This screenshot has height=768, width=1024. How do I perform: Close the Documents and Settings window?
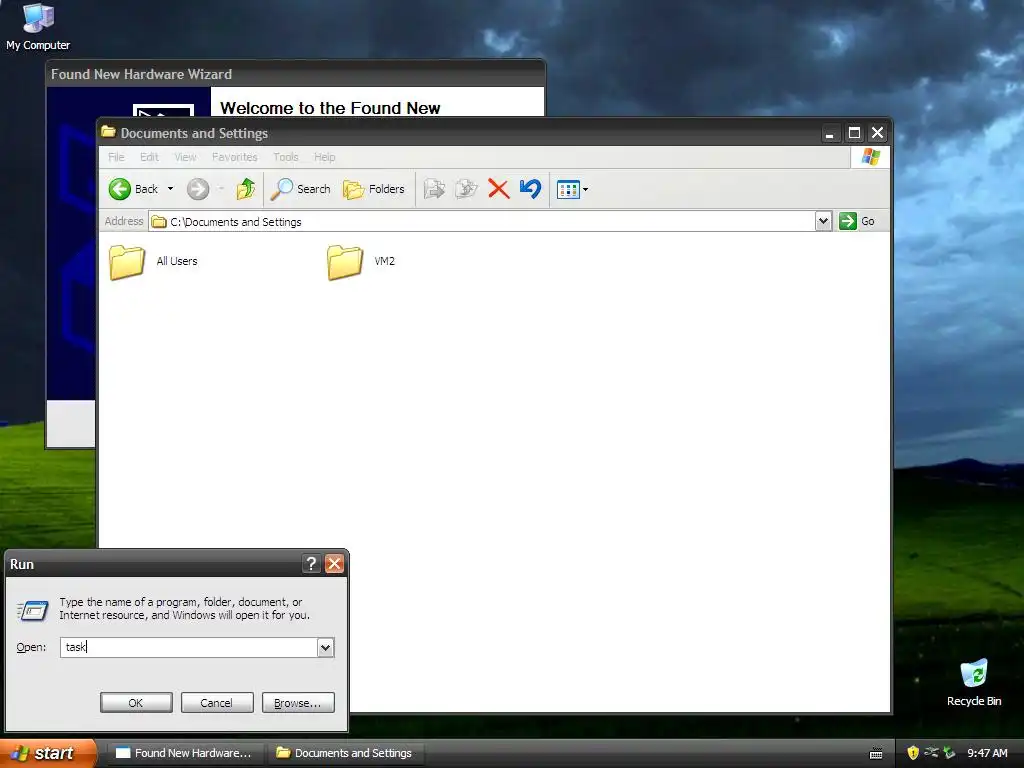[x=878, y=133]
